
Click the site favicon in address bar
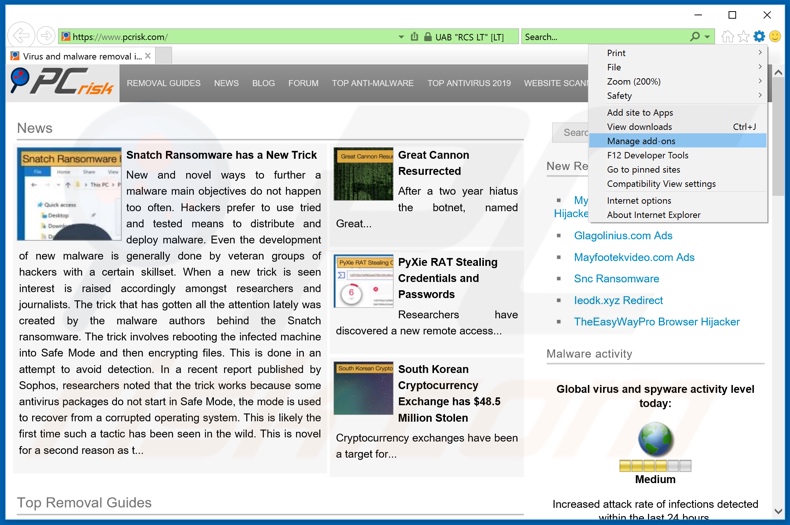(65, 37)
